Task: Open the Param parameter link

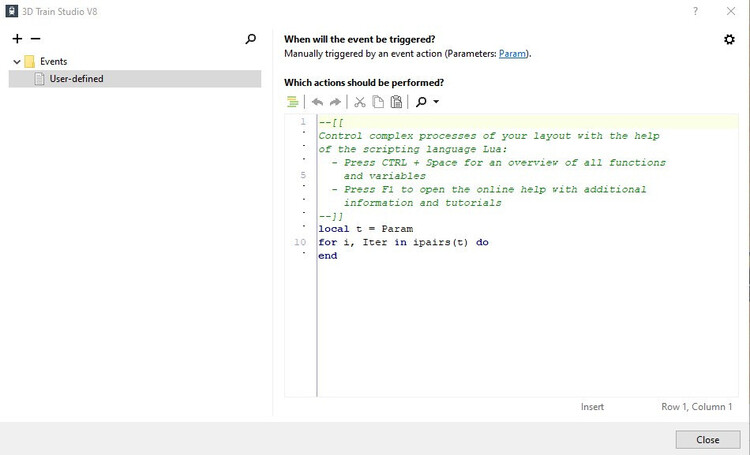Action: tap(512, 54)
